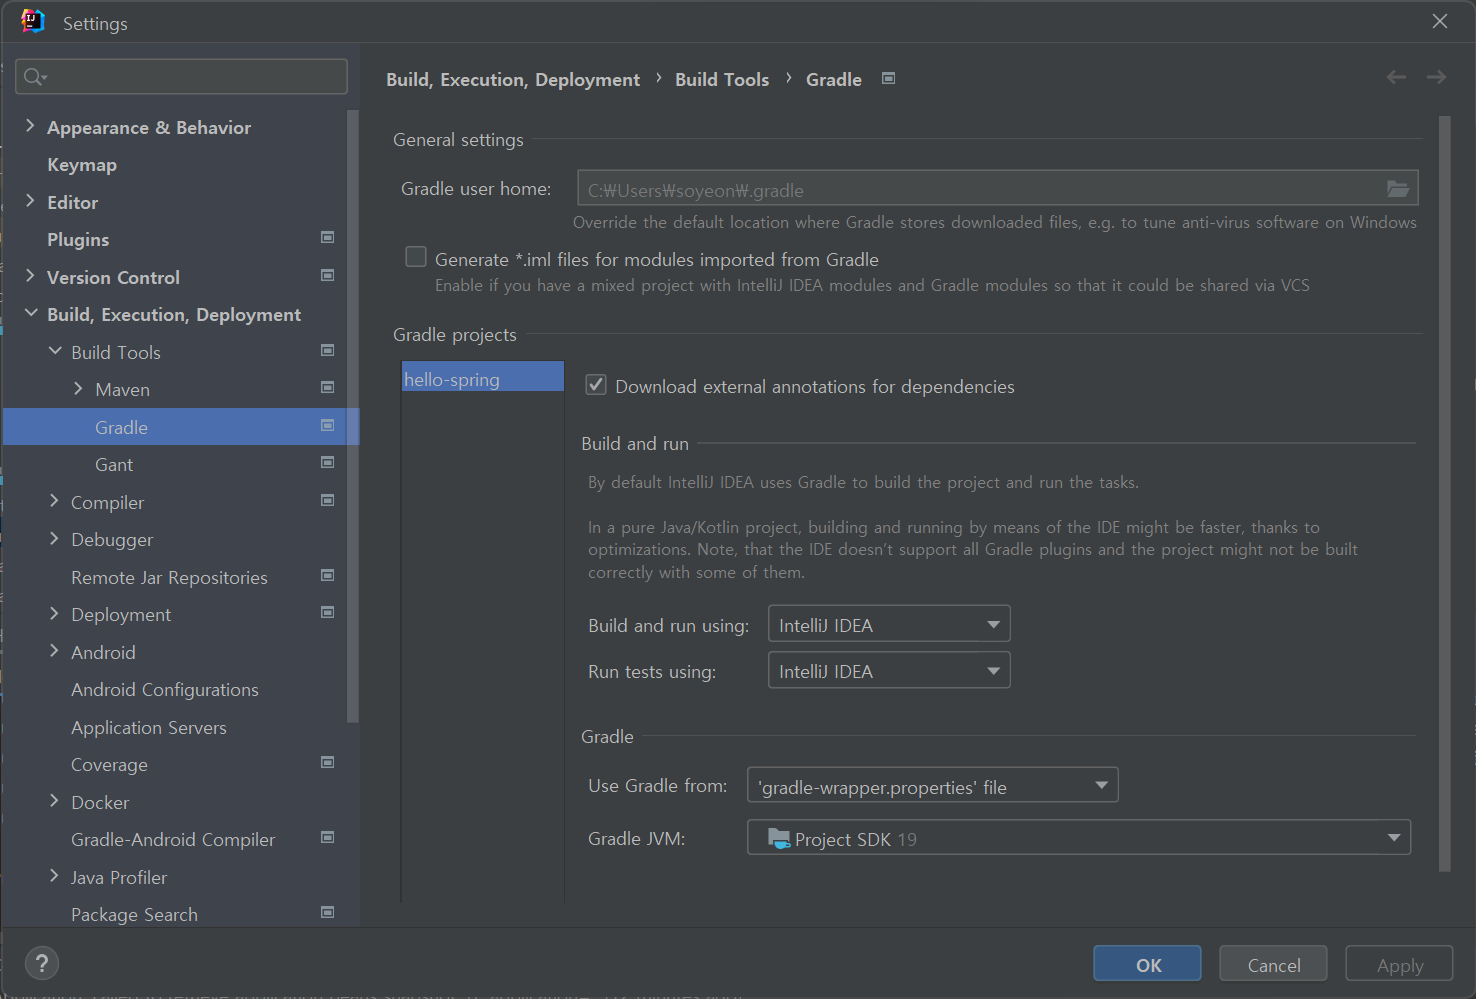Screen dimensions: 1476x999
Task: Click the Apply button
Action: (1400, 964)
